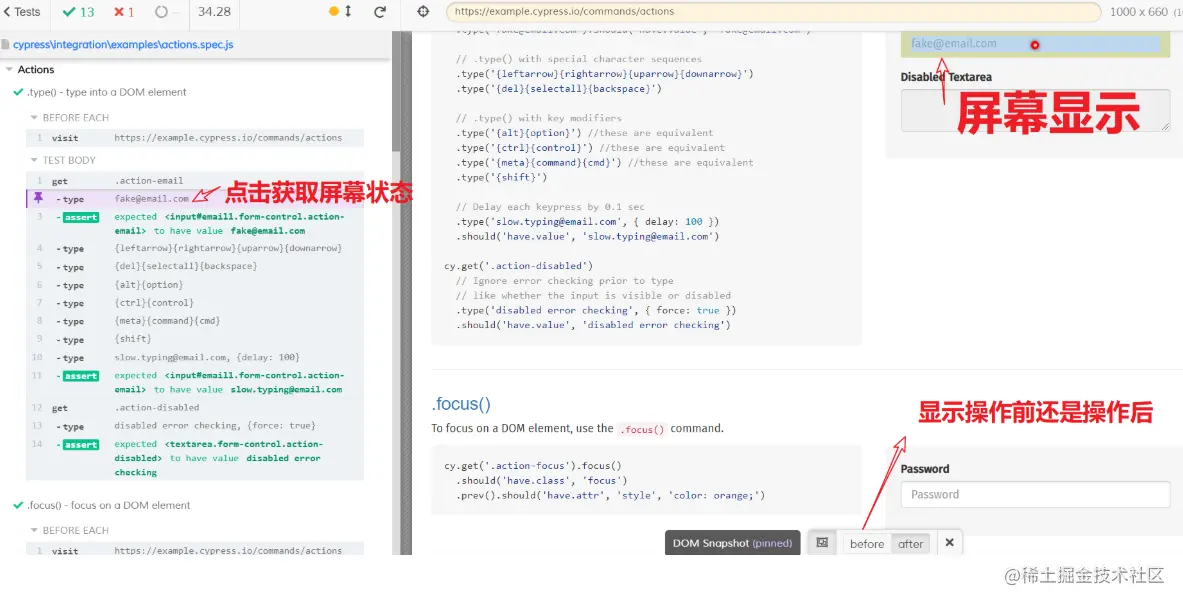Click the email input containing fake@email.com

(1035, 44)
